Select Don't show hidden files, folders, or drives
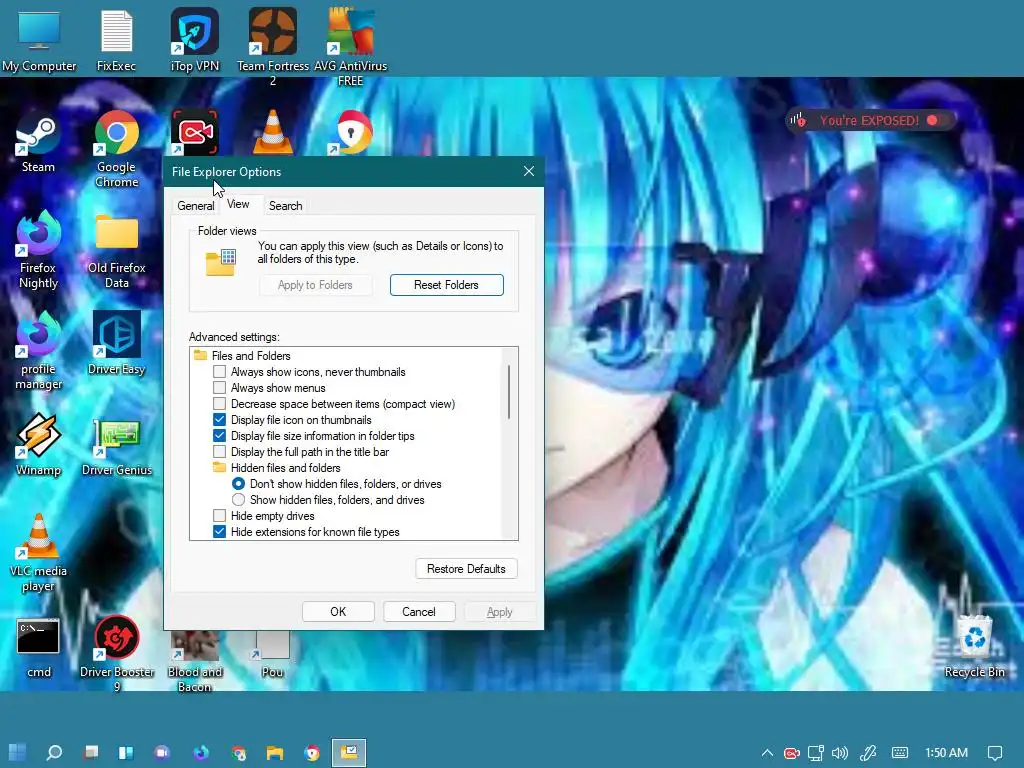Image resolution: width=1024 pixels, height=768 pixels. (x=238, y=484)
